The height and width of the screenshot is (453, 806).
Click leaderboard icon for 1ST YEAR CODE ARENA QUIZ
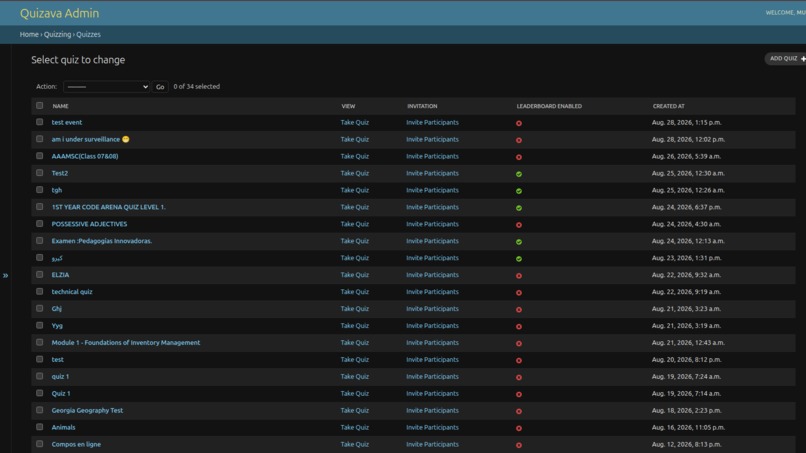point(519,208)
